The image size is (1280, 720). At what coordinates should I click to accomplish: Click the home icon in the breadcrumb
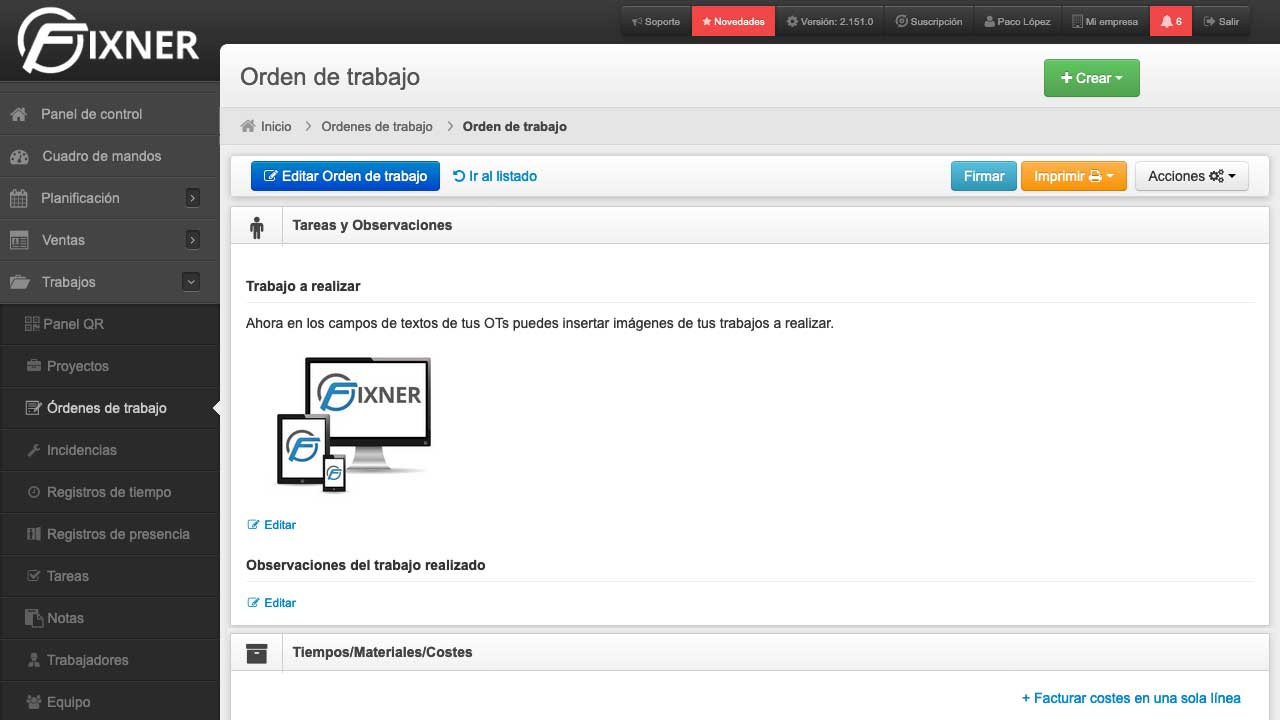point(248,126)
